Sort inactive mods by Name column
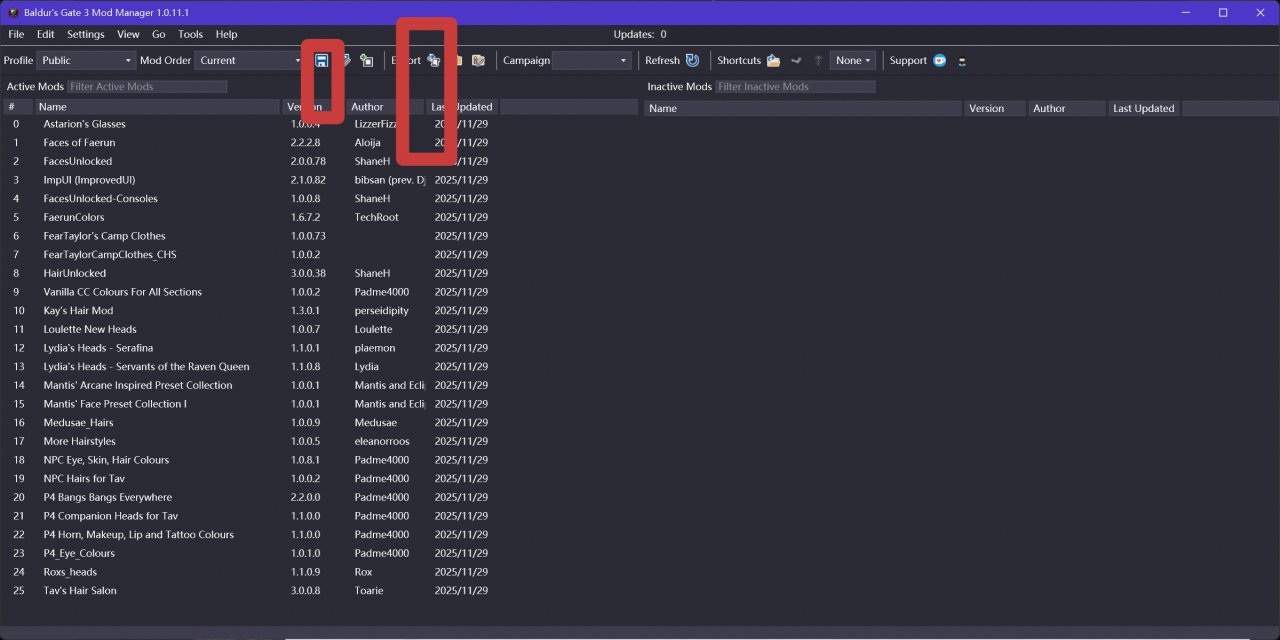1280x640 pixels. click(x=803, y=108)
